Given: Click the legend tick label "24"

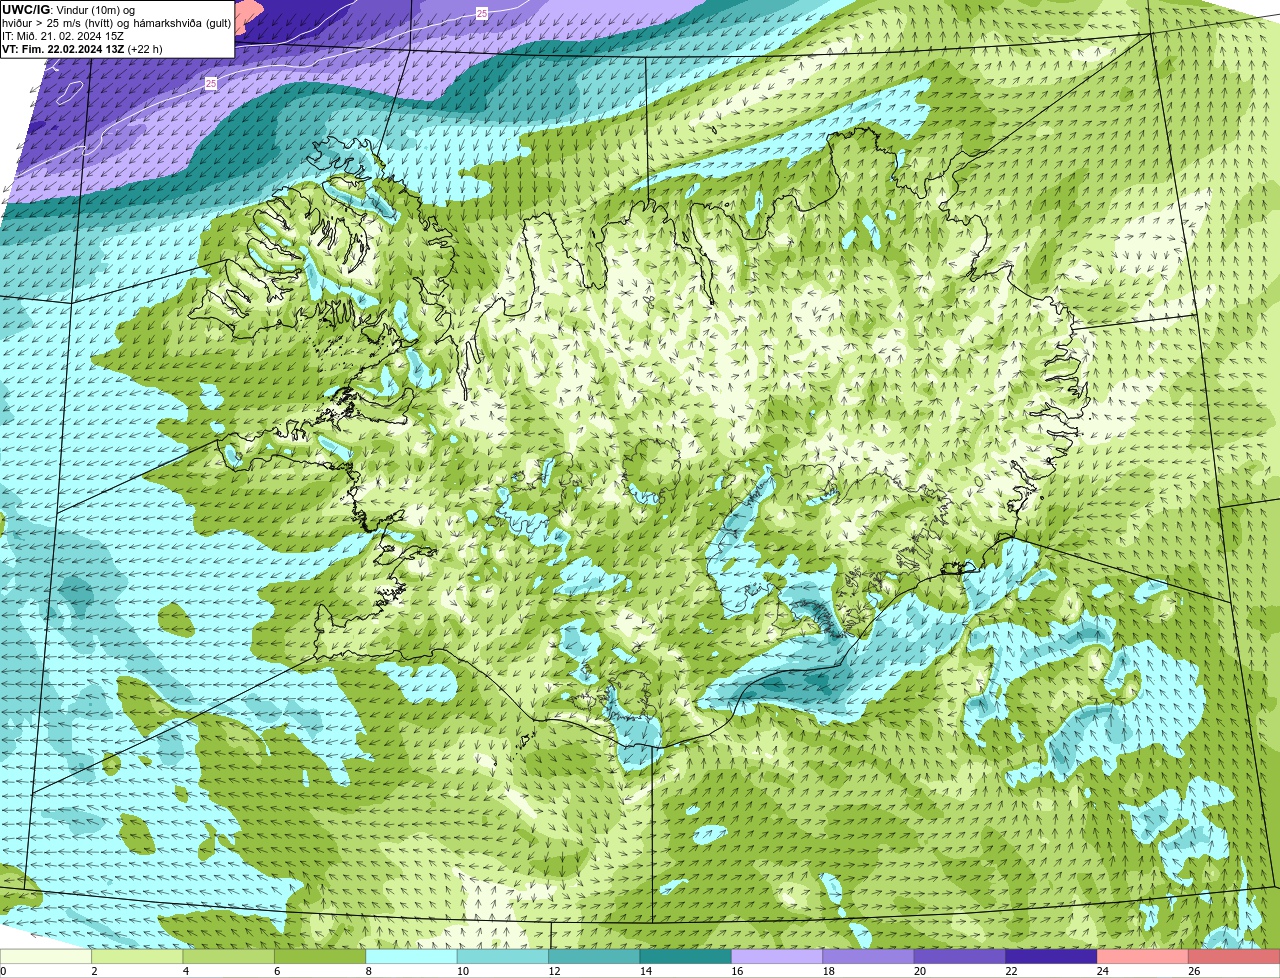Looking at the screenshot, I should pos(1103,971).
